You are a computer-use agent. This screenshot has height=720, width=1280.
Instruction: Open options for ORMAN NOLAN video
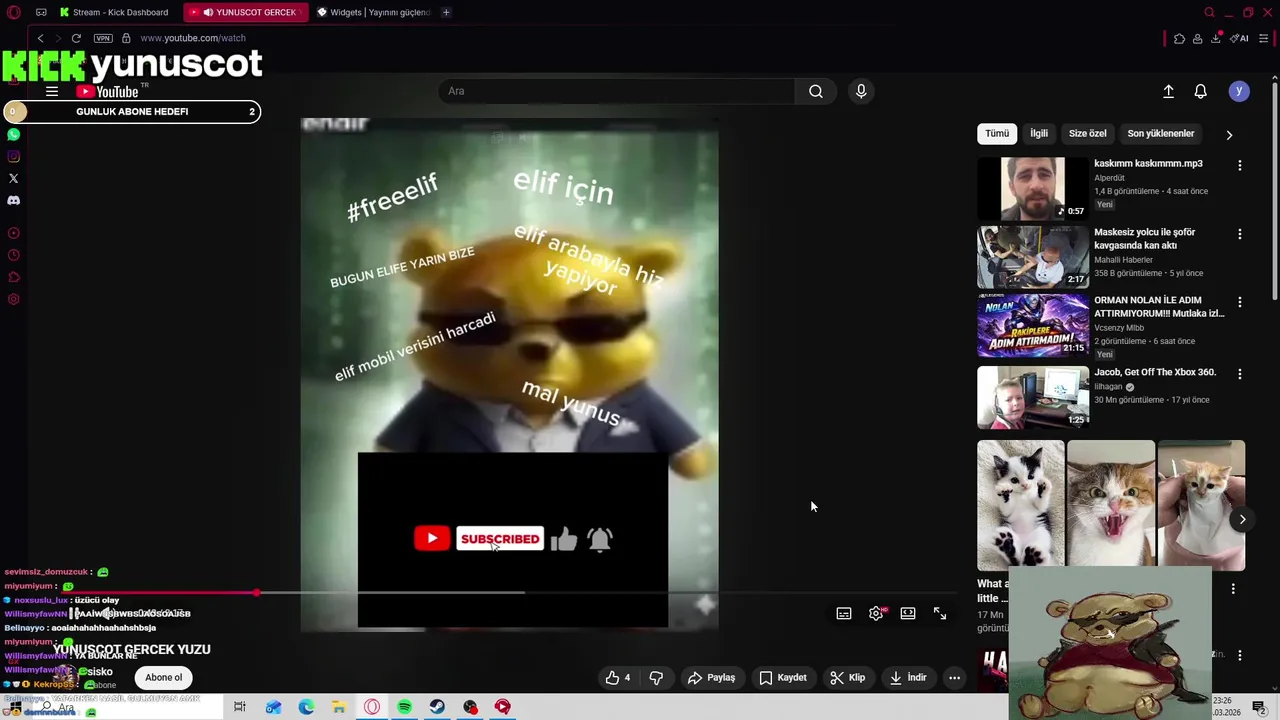click(x=1240, y=302)
